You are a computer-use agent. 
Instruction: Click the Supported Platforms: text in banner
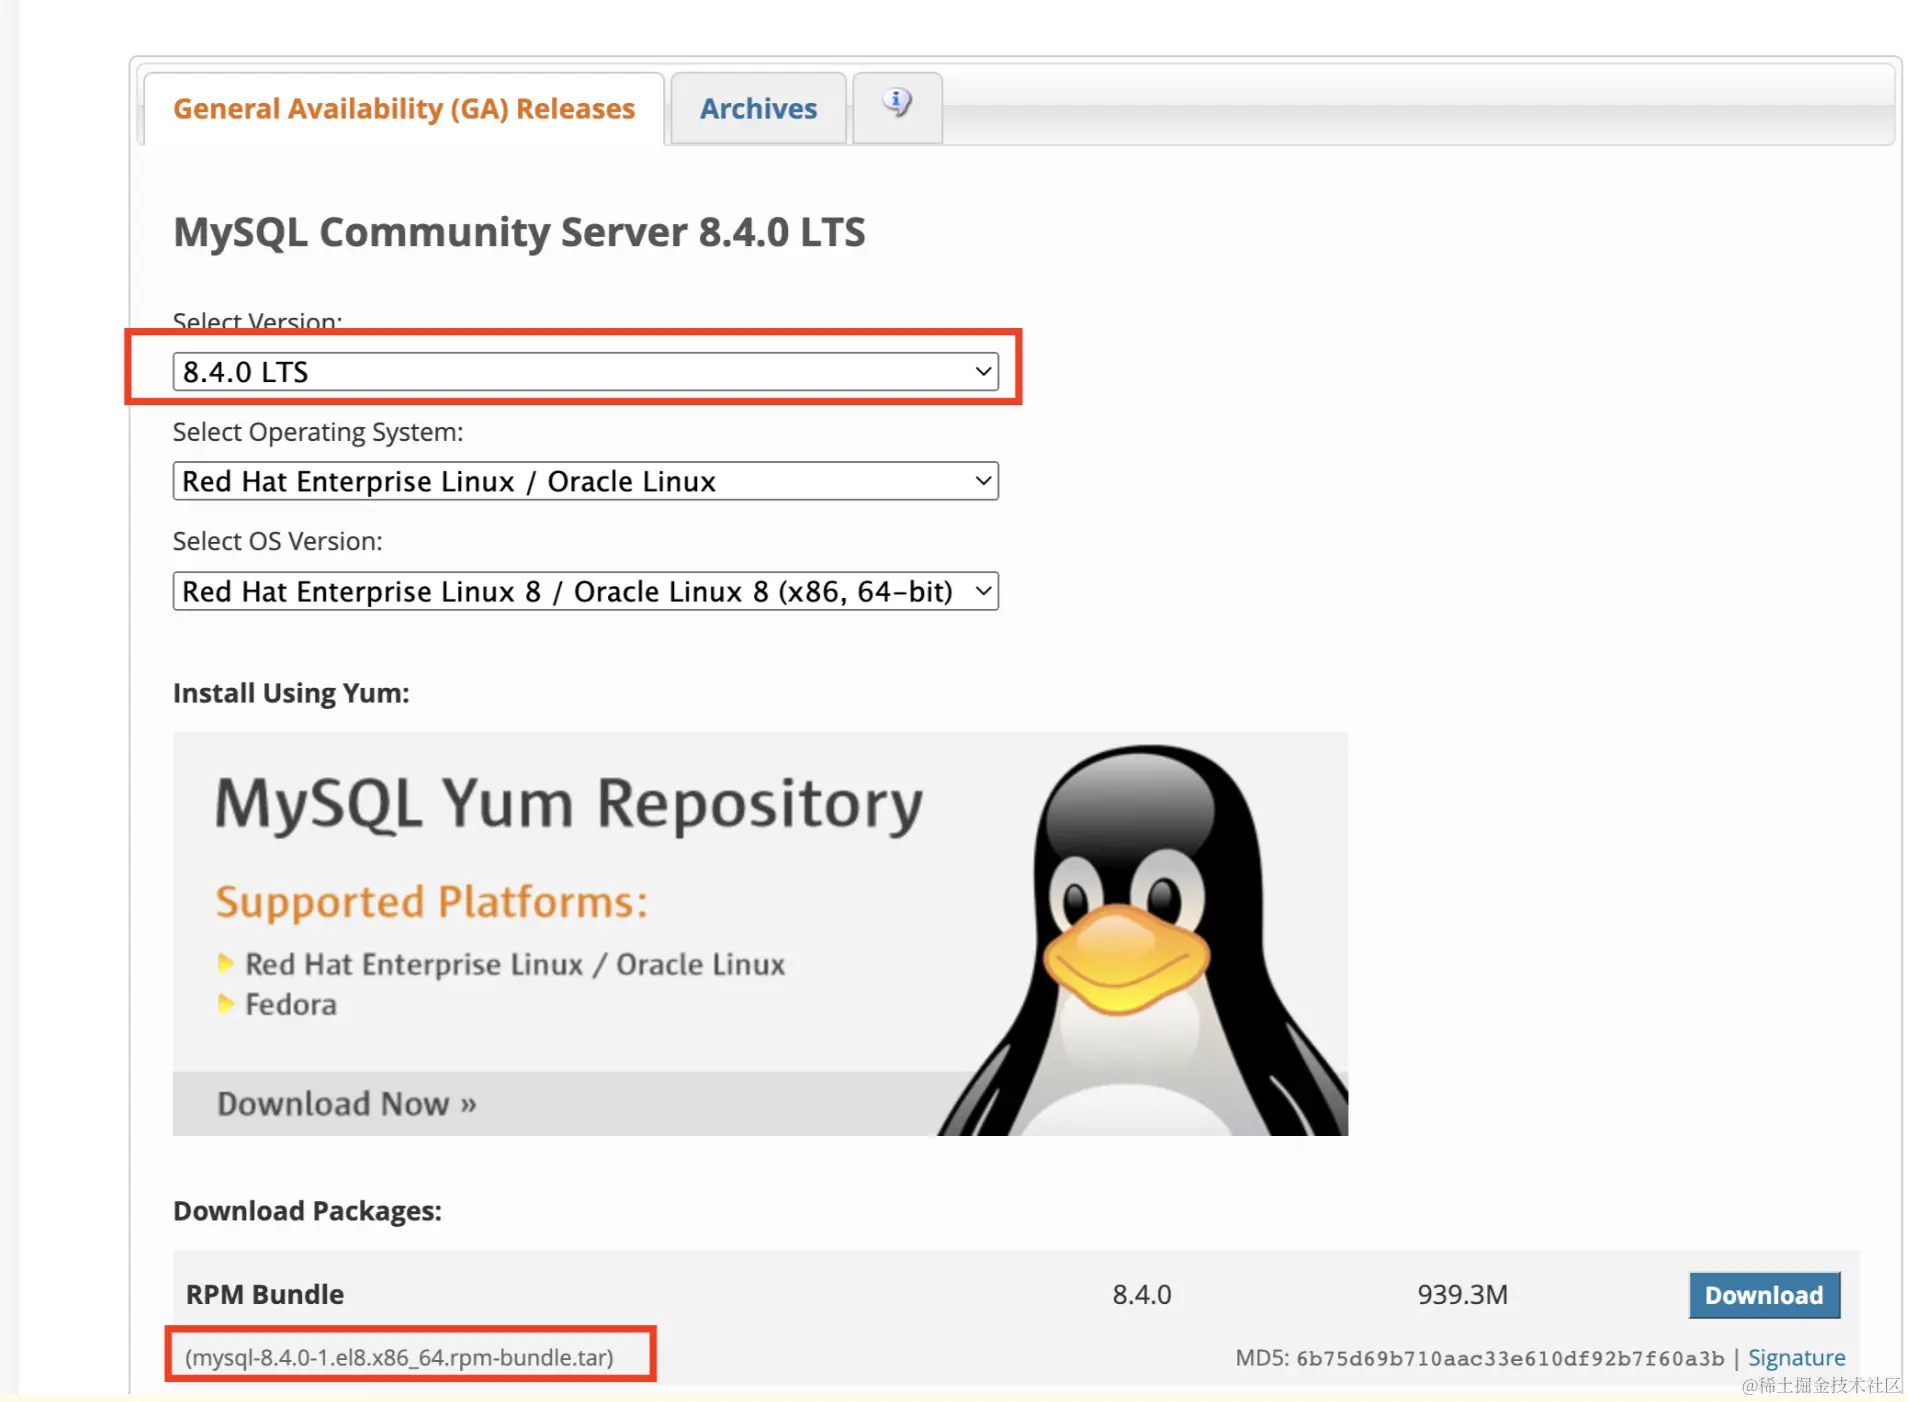[x=432, y=902]
